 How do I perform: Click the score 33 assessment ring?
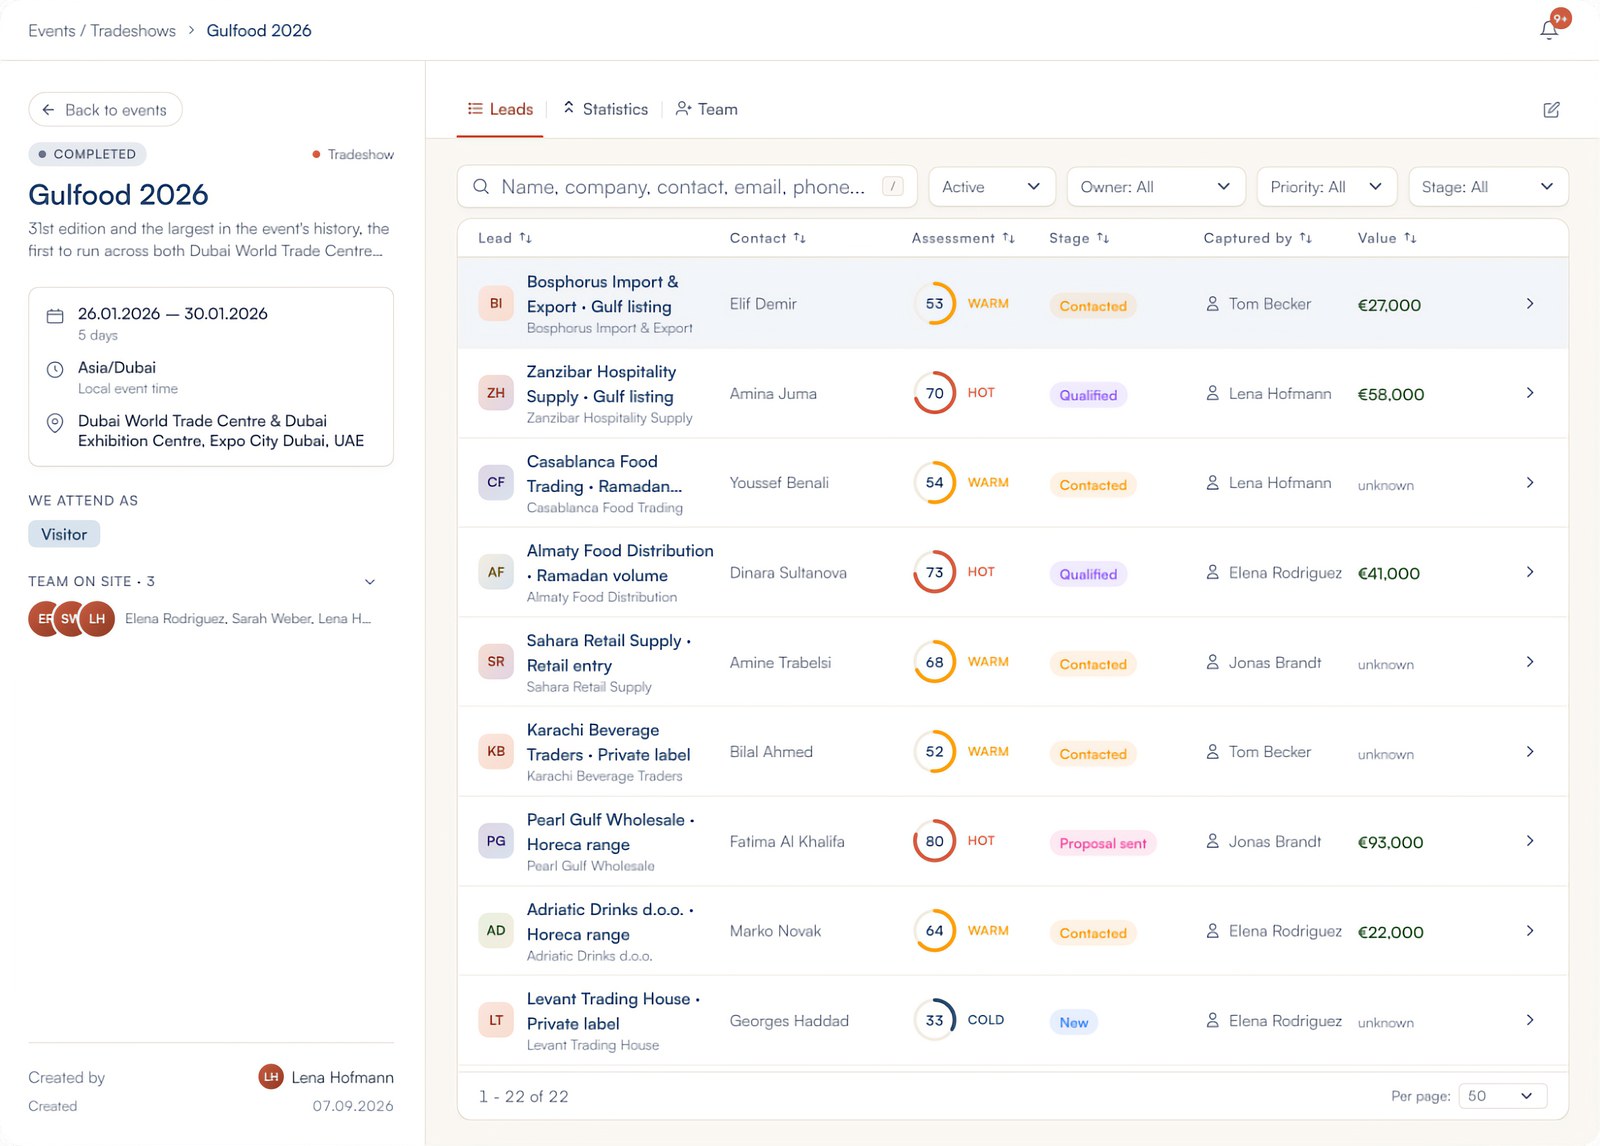pos(934,1020)
